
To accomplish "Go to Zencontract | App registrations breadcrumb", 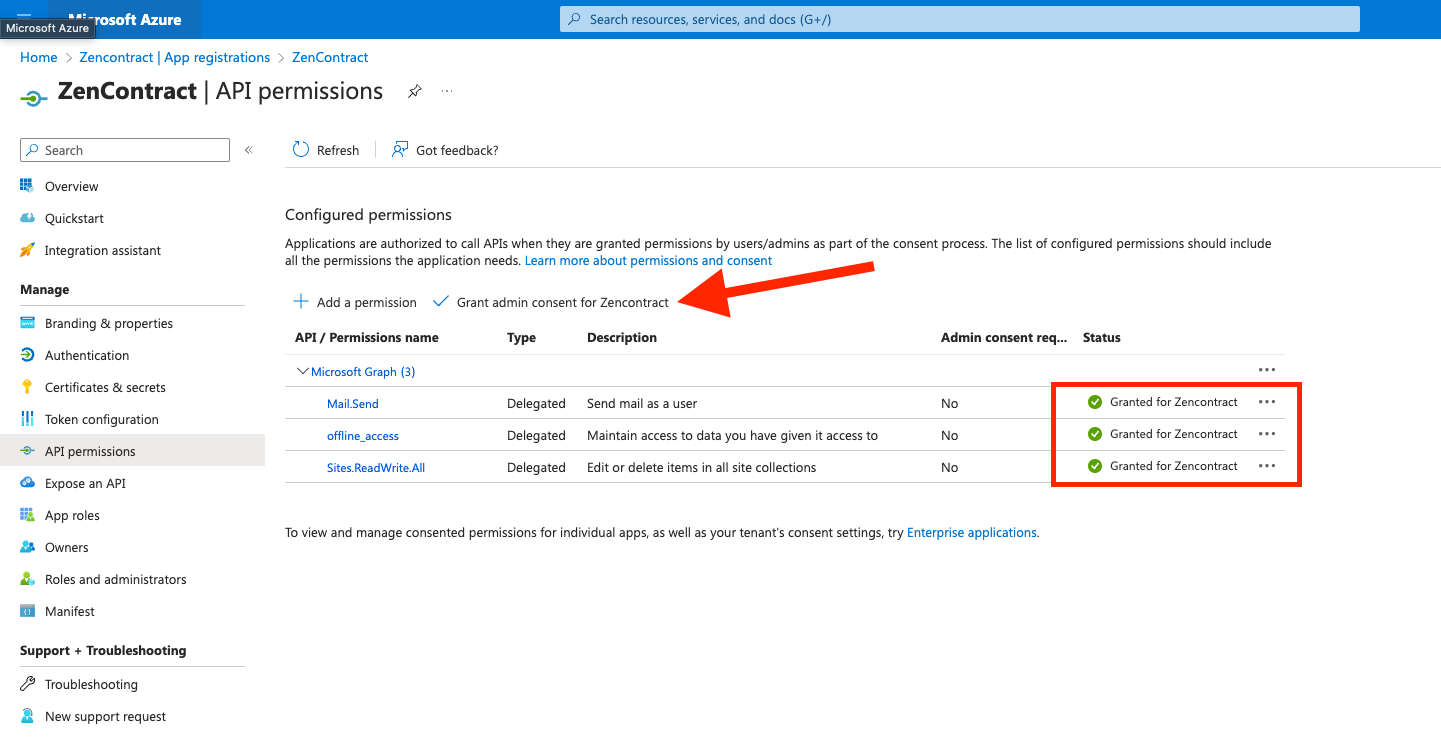I will coord(175,57).
